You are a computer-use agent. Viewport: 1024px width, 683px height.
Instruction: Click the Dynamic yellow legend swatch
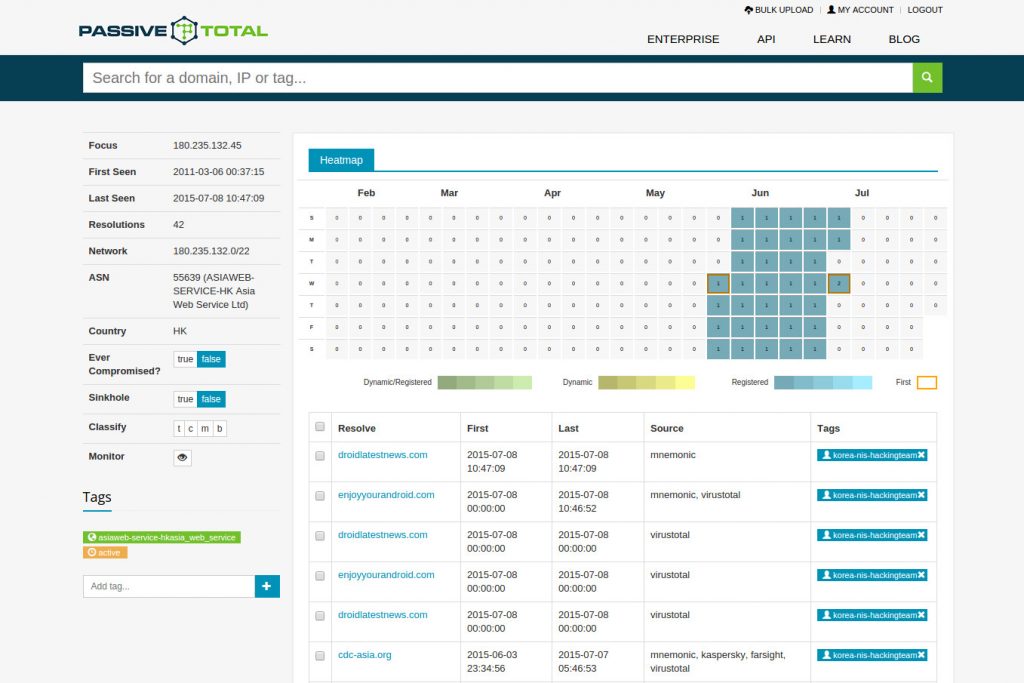[x=647, y=382]
